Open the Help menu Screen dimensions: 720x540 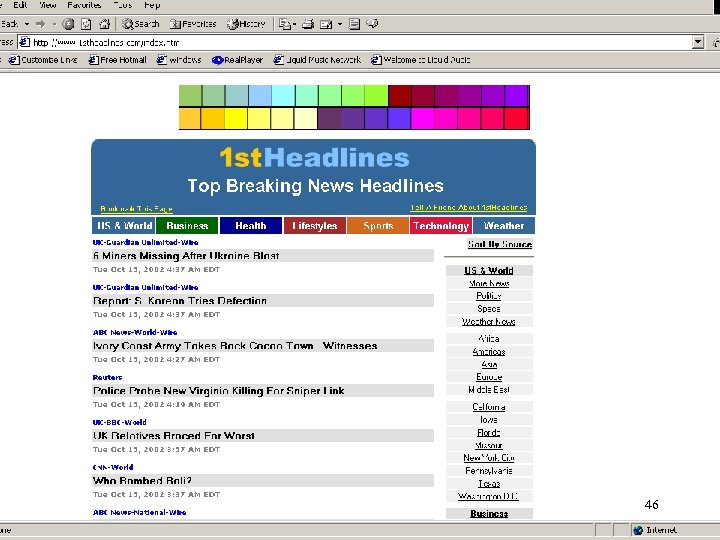[152, 5]
